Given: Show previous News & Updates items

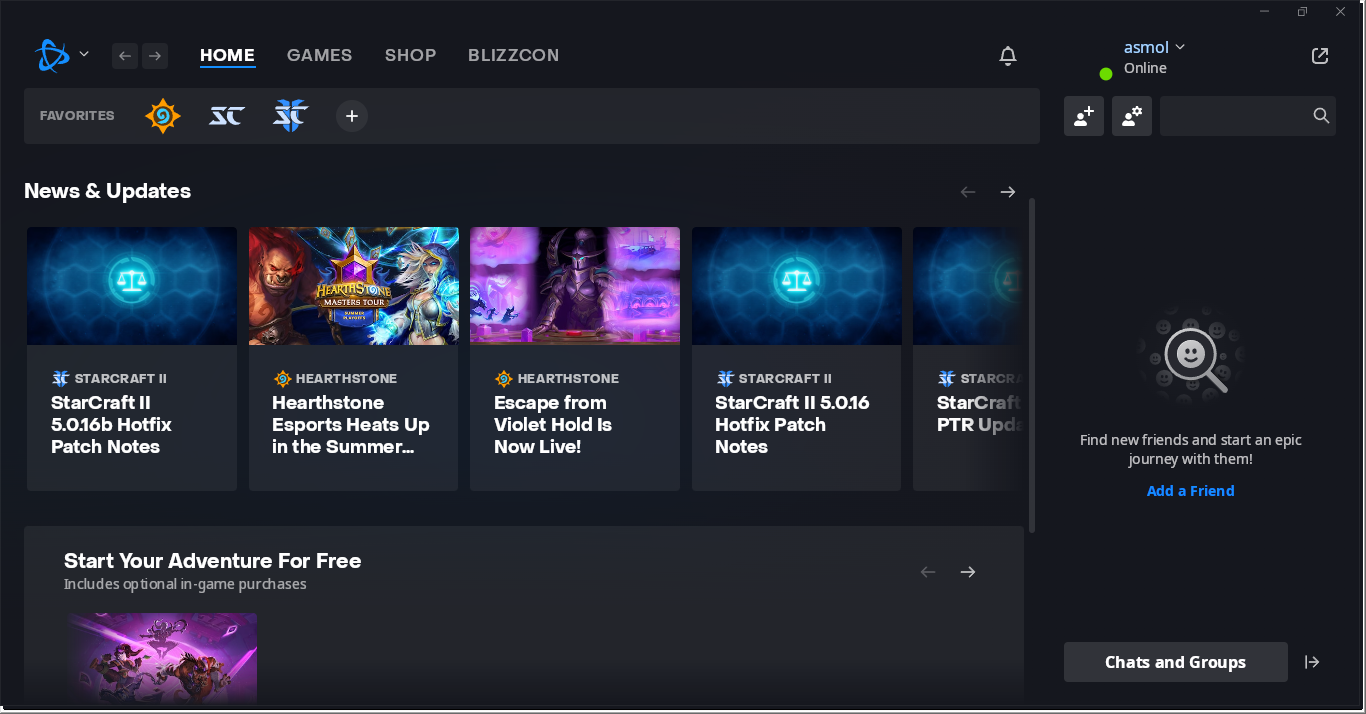Looking at the screenshot, I should pyautogui.click(x=968, y=192).
